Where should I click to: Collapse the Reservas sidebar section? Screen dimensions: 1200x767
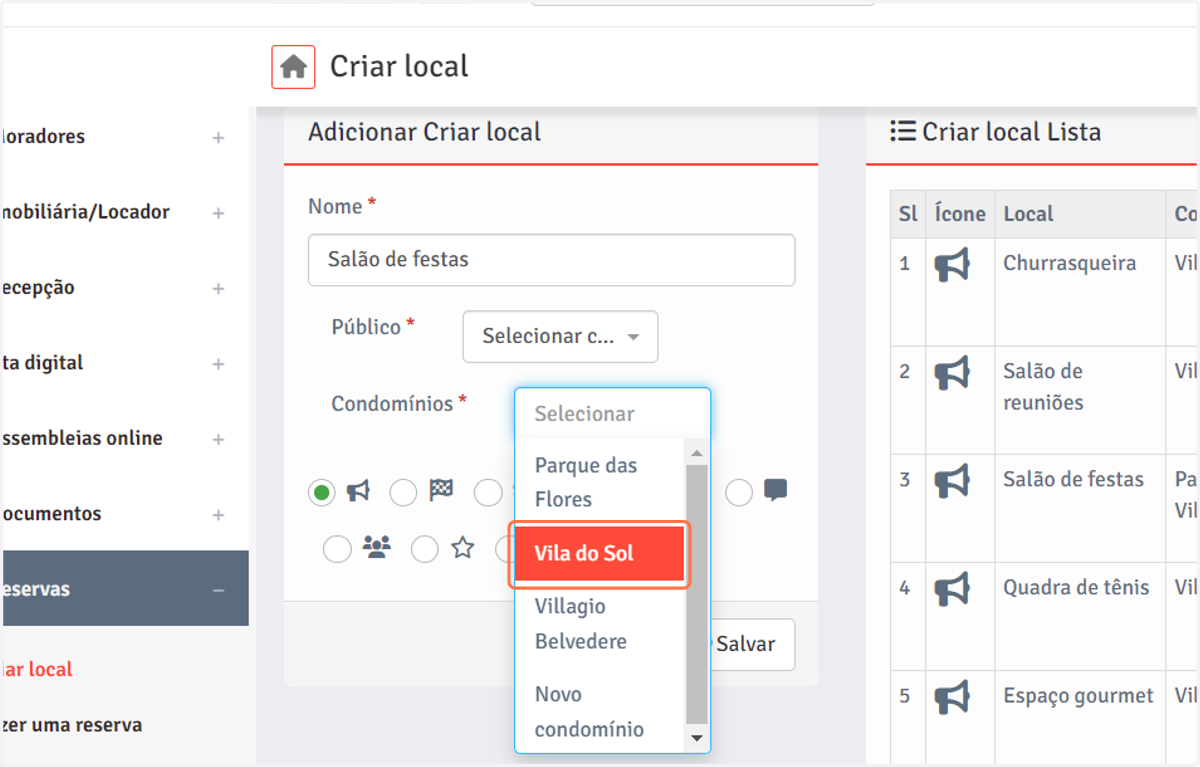pos(218,590)
